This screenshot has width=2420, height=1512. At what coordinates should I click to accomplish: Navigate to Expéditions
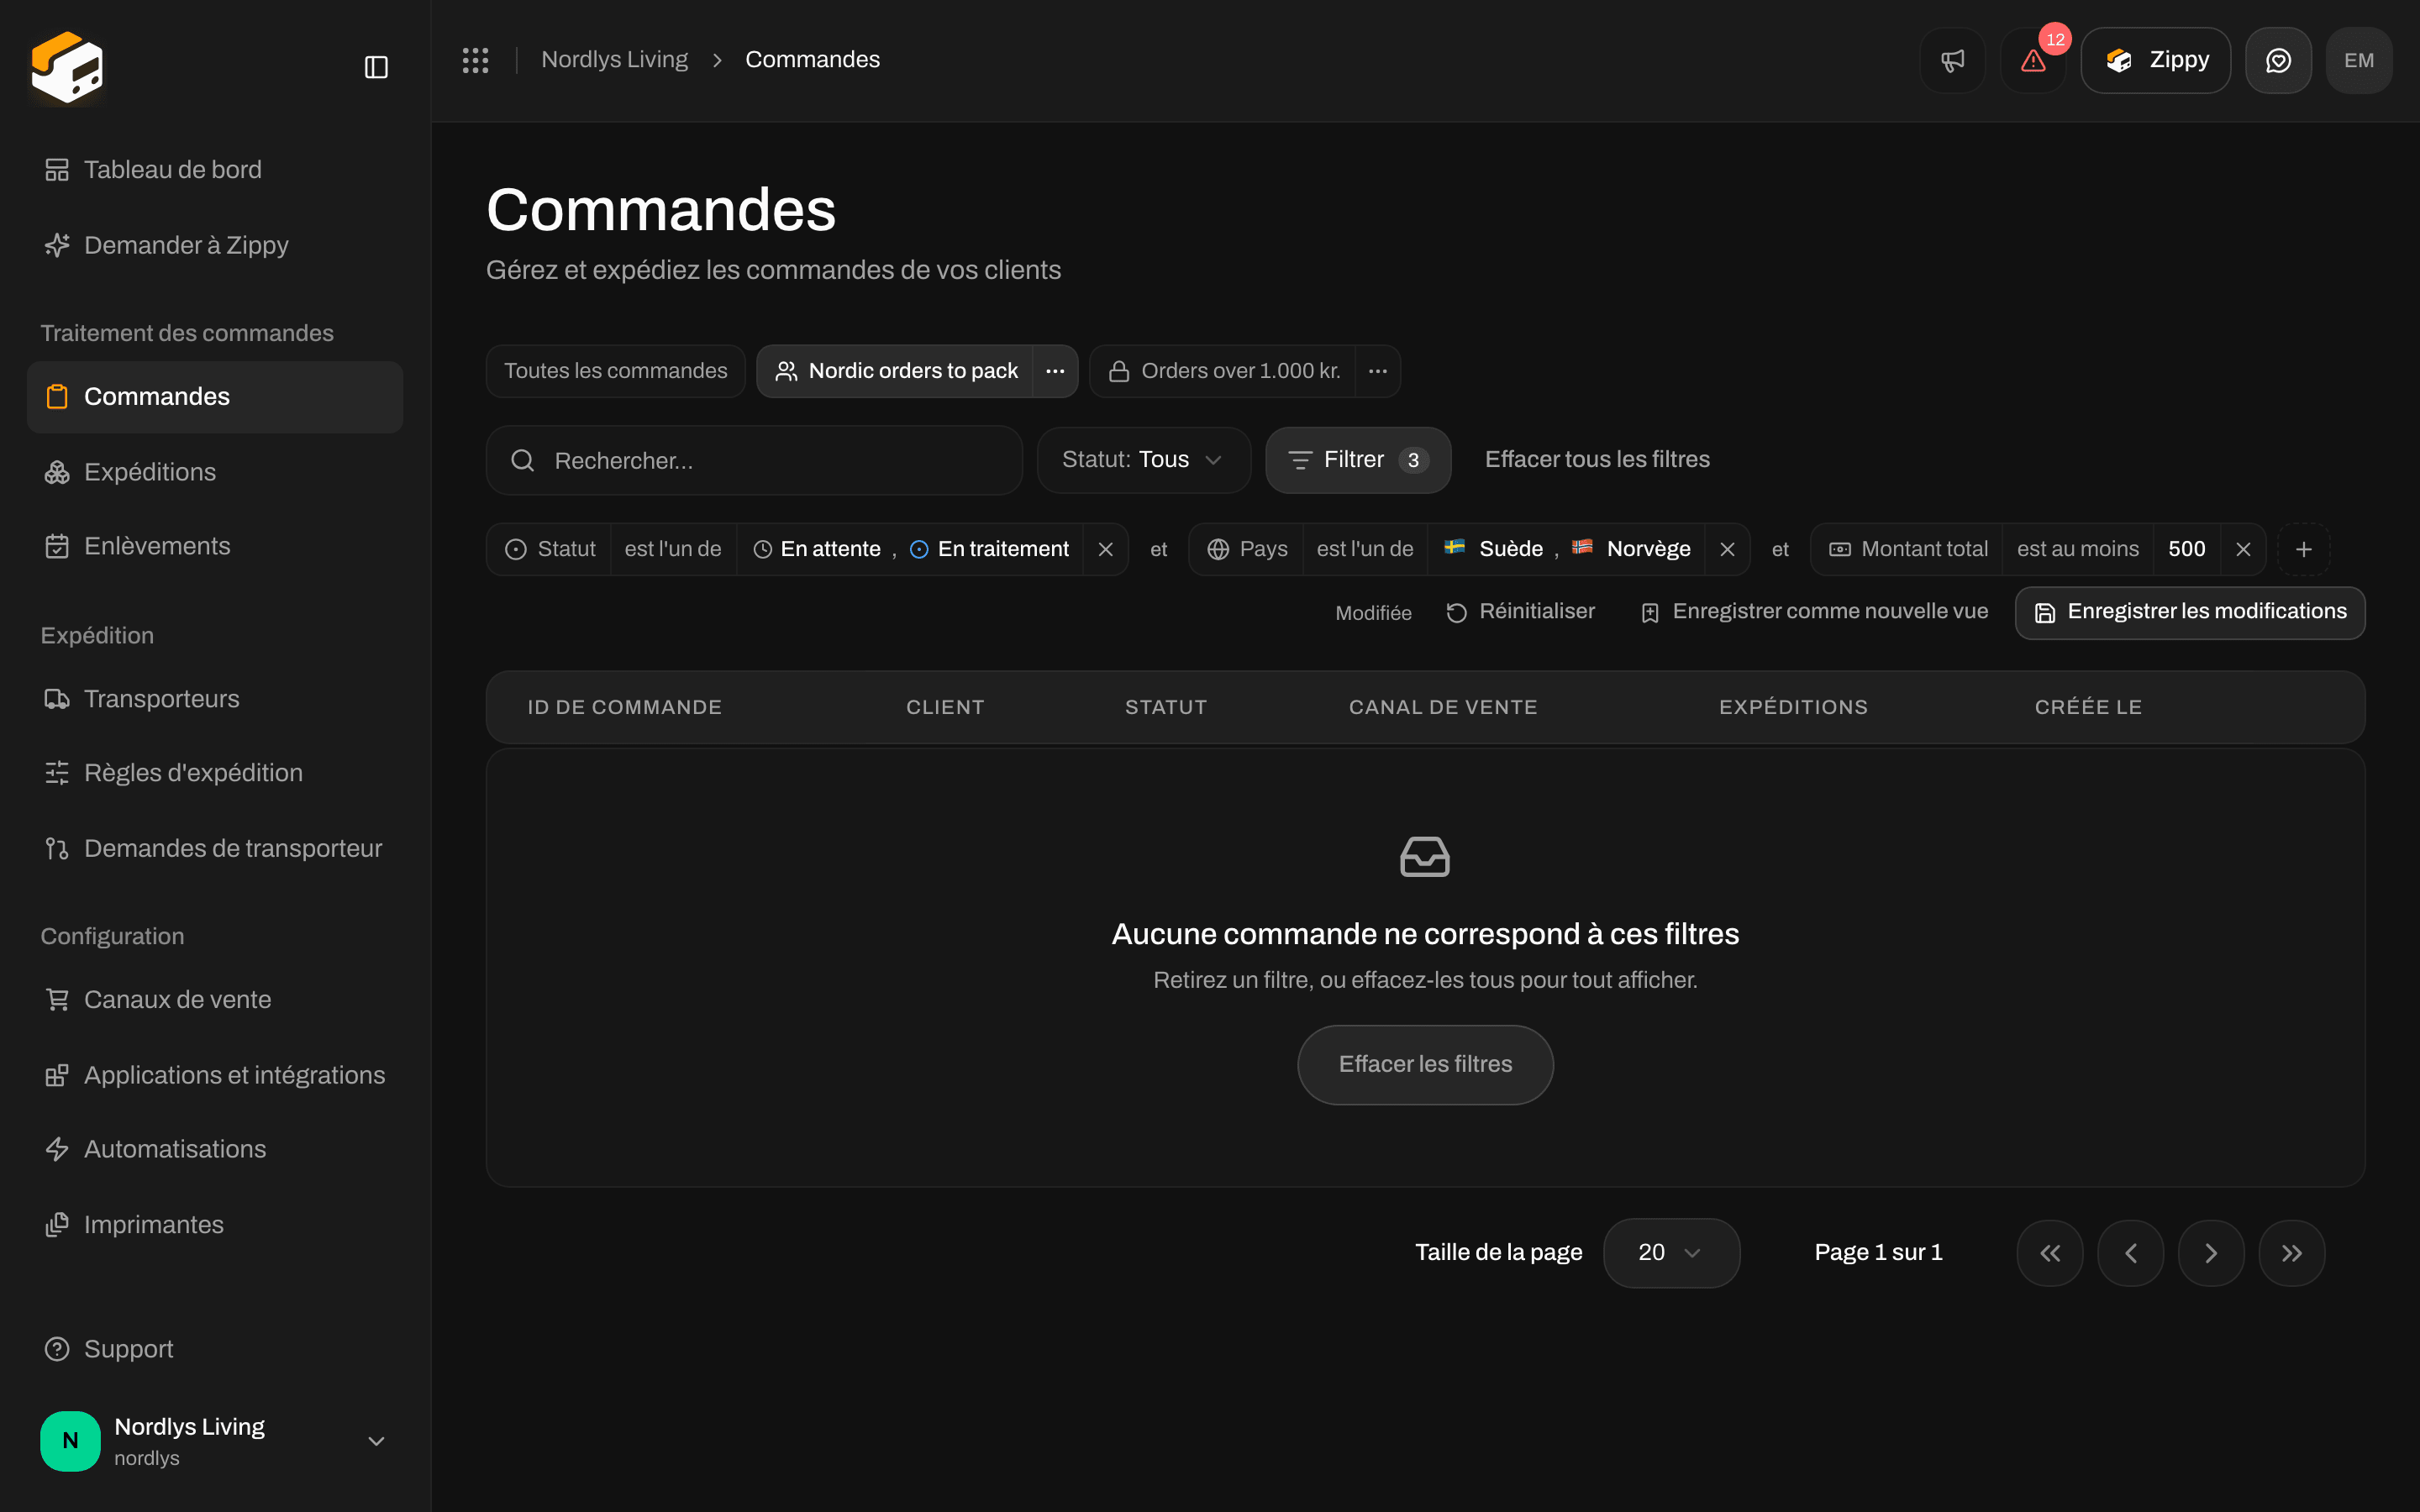[x=215, y=472]
